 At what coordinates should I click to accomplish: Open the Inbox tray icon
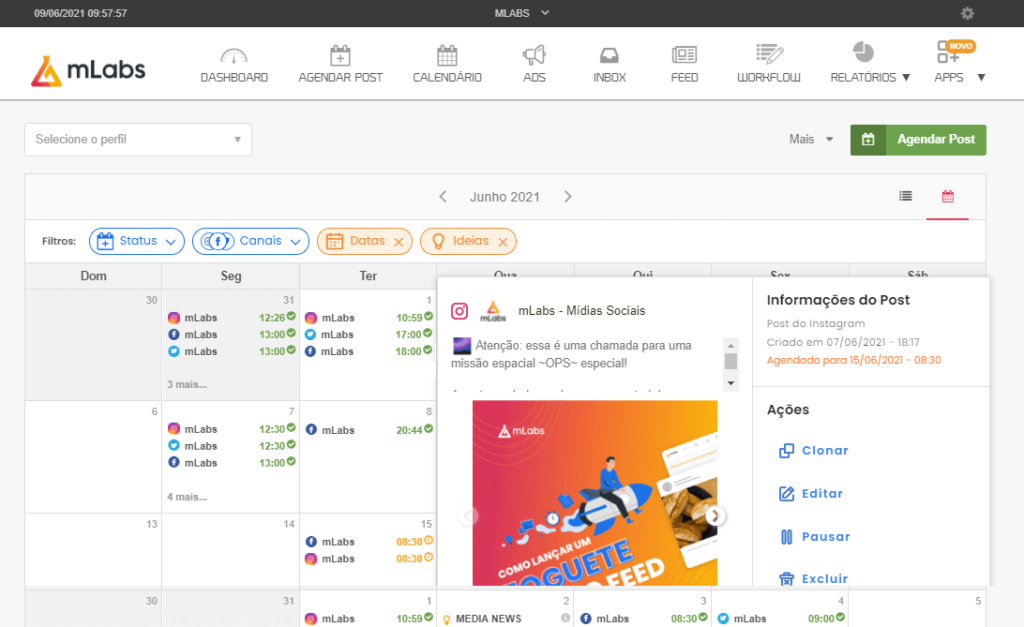609,56
